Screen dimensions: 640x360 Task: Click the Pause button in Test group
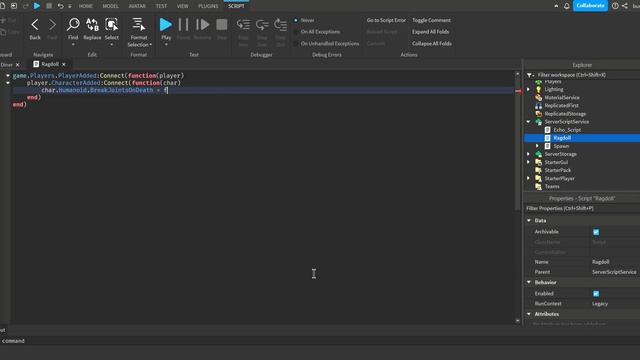[184, 25]
